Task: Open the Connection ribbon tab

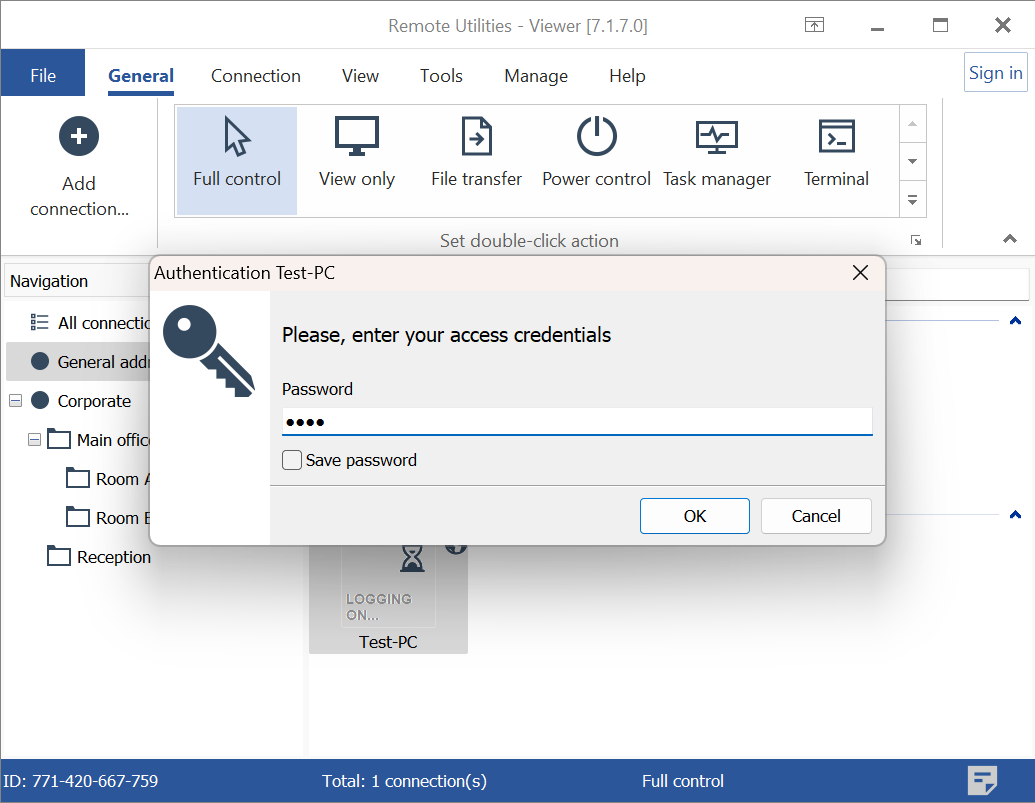Action: [x=255, y=76]
